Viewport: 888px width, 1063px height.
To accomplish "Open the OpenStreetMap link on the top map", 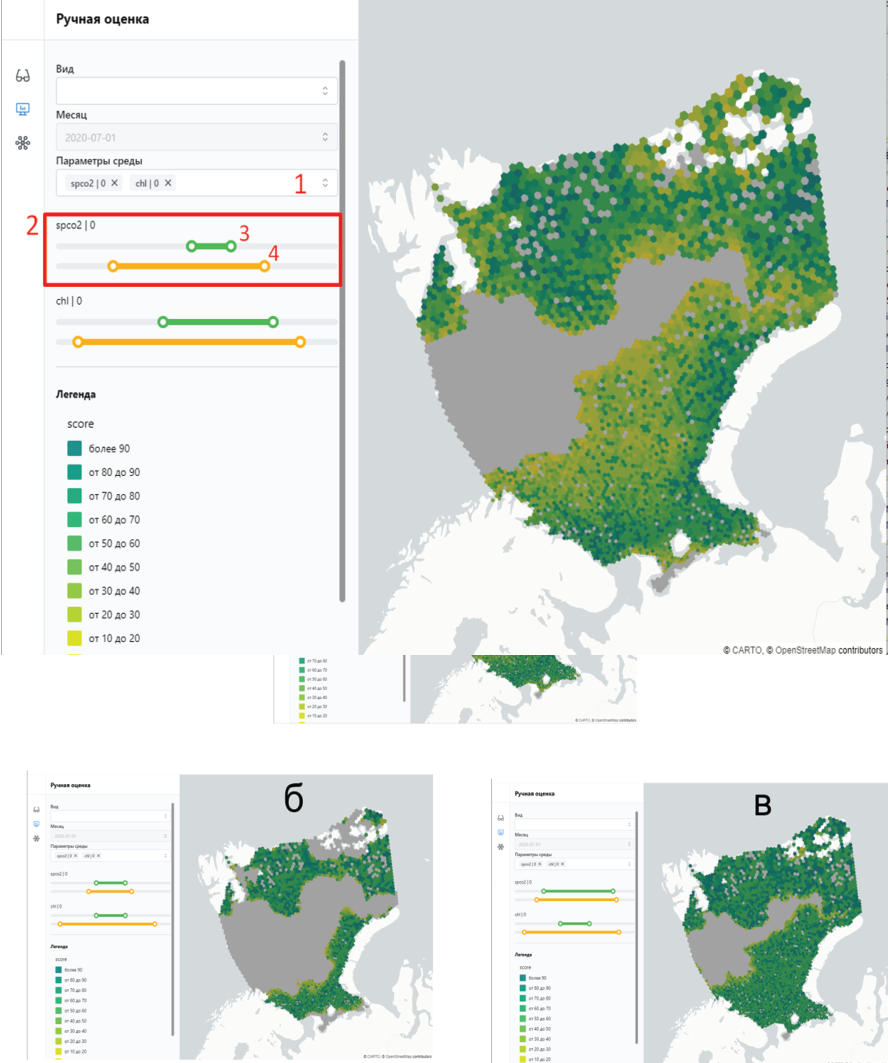I will [x=801, y=649].
